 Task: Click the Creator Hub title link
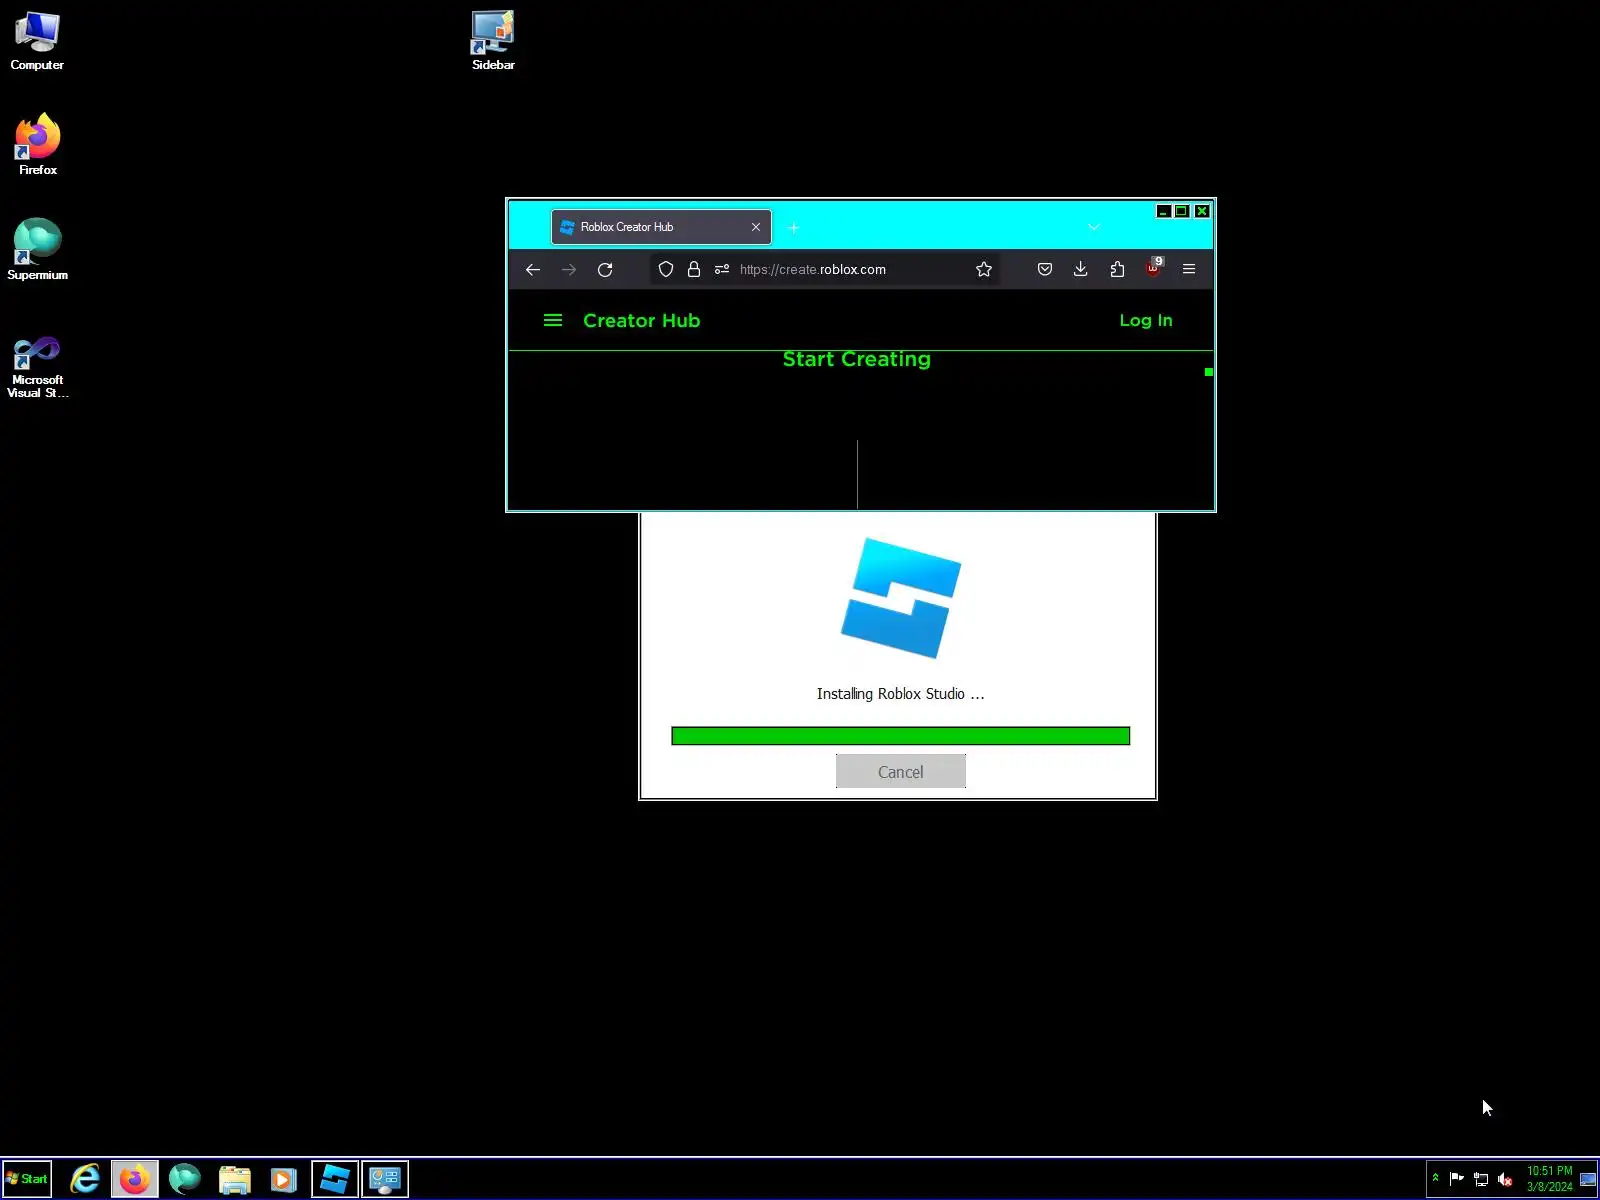642,320
